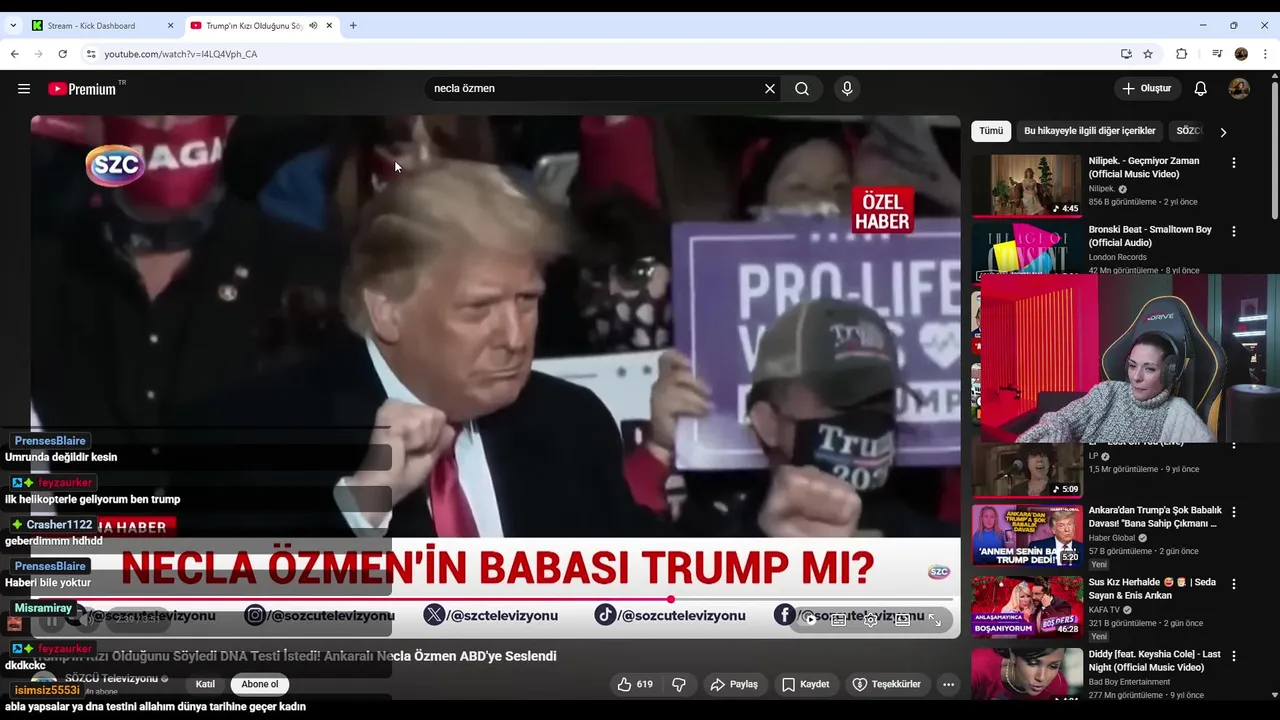Toggle subtitles captions button in player
1280x720 pixels.
click(x=839, y=620)
